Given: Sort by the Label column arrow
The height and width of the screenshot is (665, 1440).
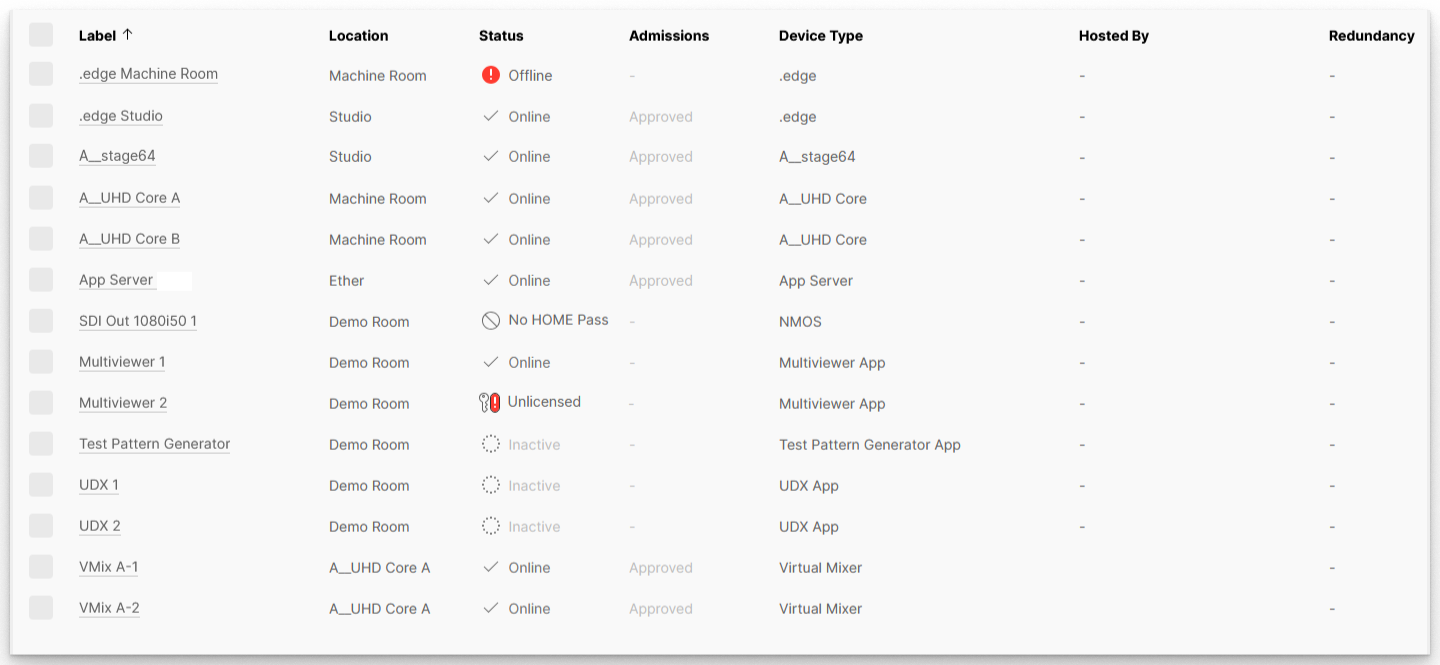Looking at the screenshot, I should point(127,35).
